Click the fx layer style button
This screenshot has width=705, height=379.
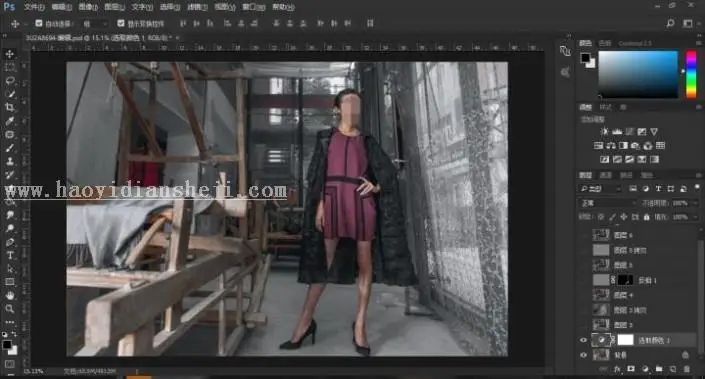(x=617, y=369)
